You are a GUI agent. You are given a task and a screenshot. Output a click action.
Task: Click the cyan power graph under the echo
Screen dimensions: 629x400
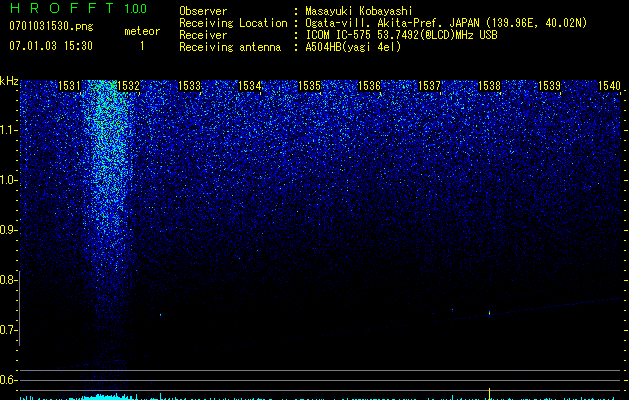108,397
